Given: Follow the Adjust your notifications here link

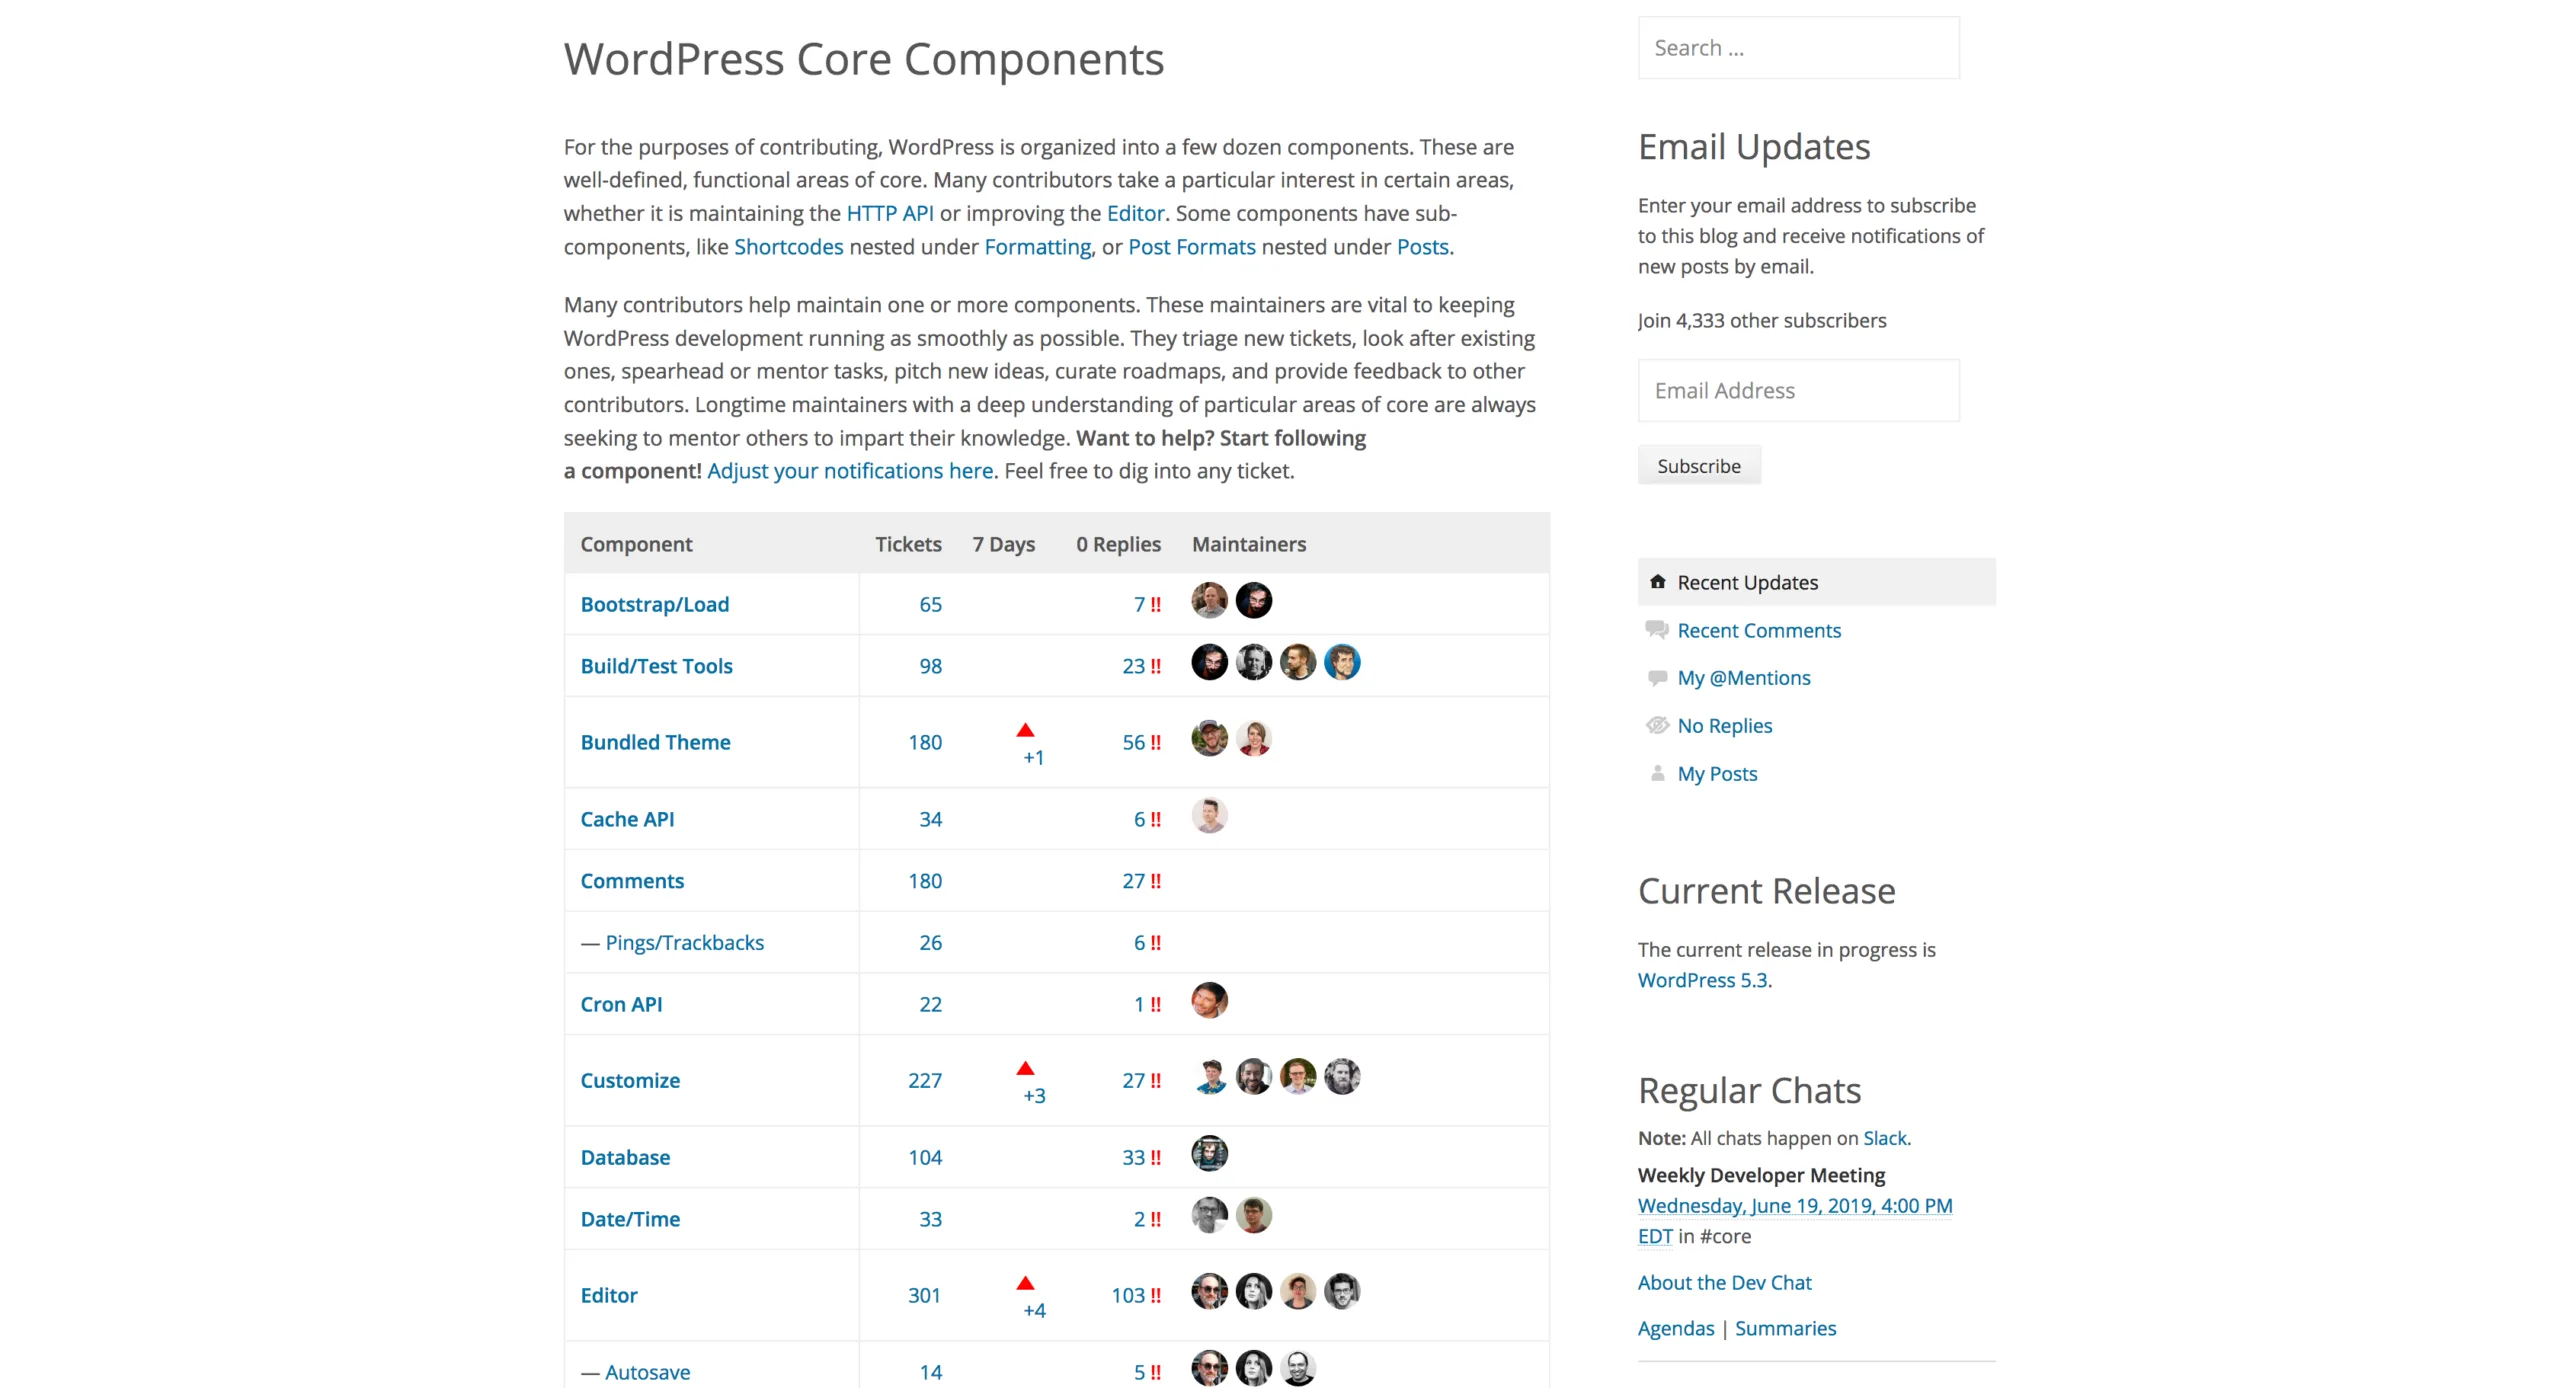Looking at the screenshot, I should (850, 471).
